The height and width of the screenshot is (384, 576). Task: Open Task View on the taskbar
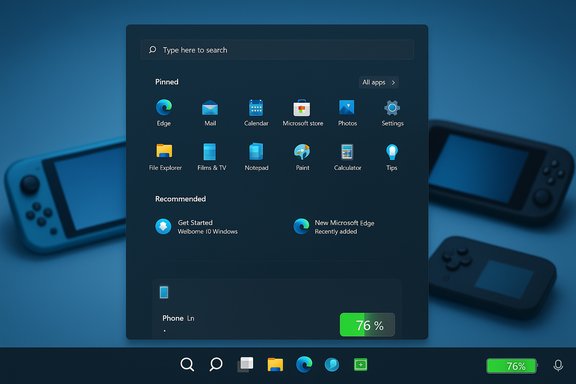click(245, 365)
